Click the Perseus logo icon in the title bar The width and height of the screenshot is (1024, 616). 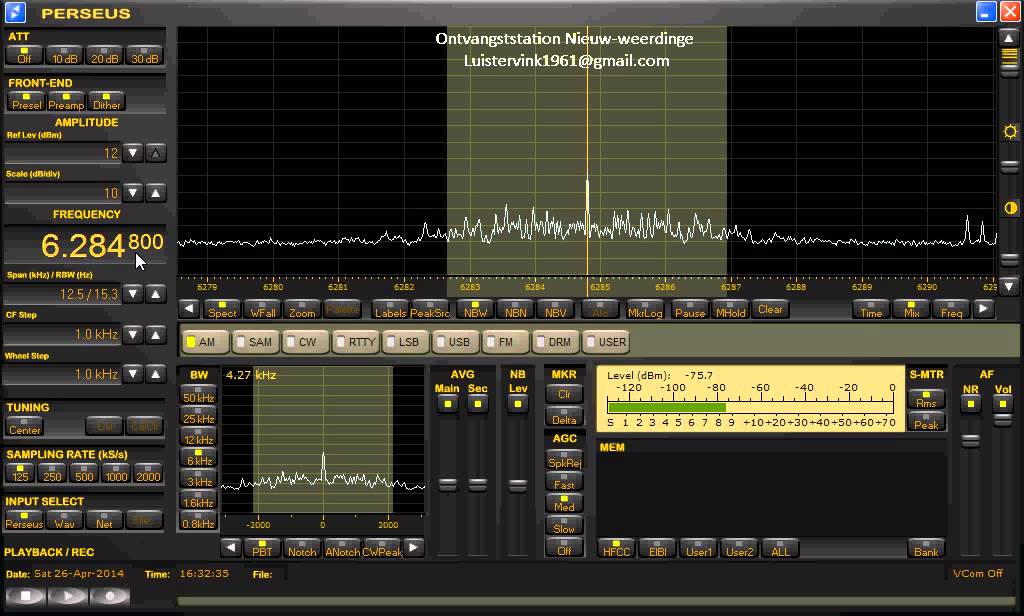(x=15, y=12)
